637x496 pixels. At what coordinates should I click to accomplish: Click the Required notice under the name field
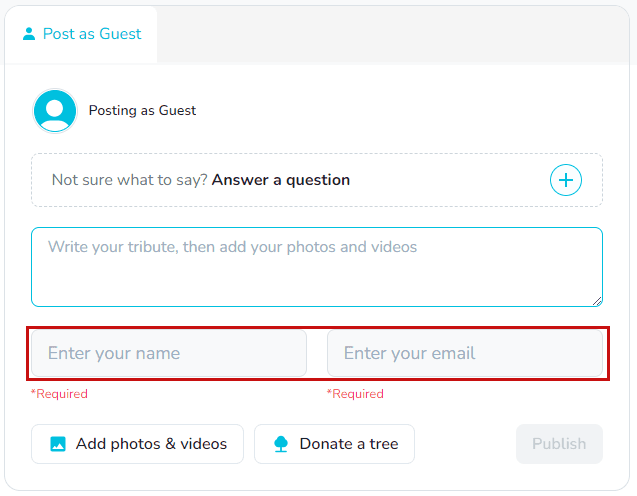[x=59, y=394]
